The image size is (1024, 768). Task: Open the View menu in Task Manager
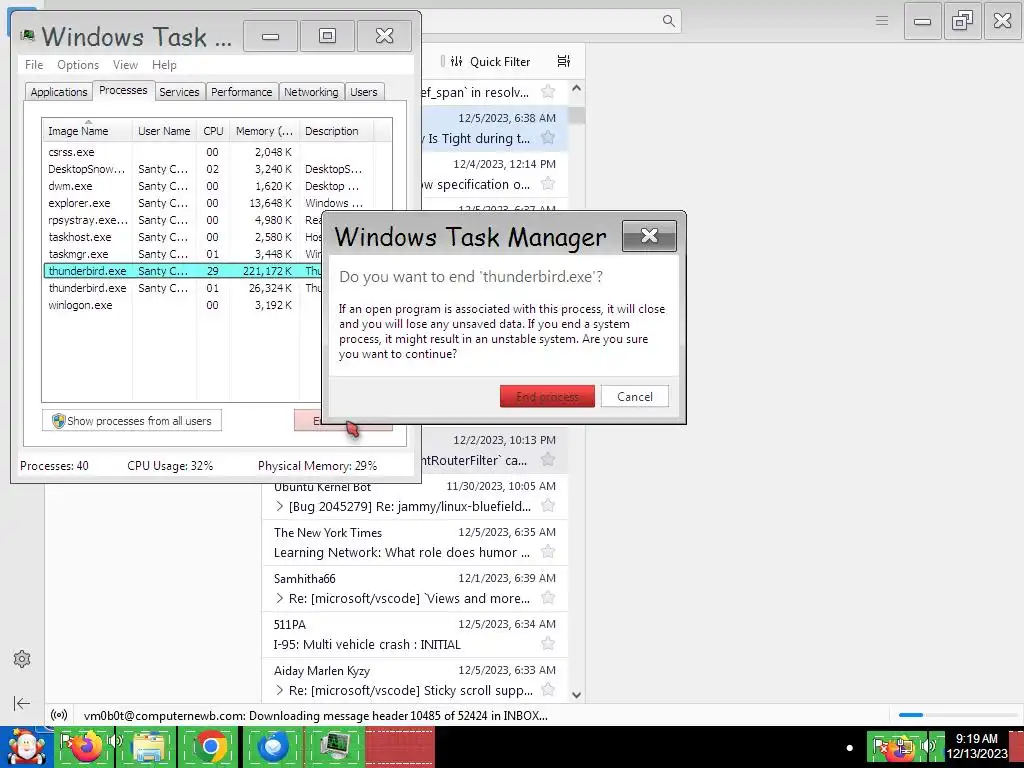click(125, 65)
